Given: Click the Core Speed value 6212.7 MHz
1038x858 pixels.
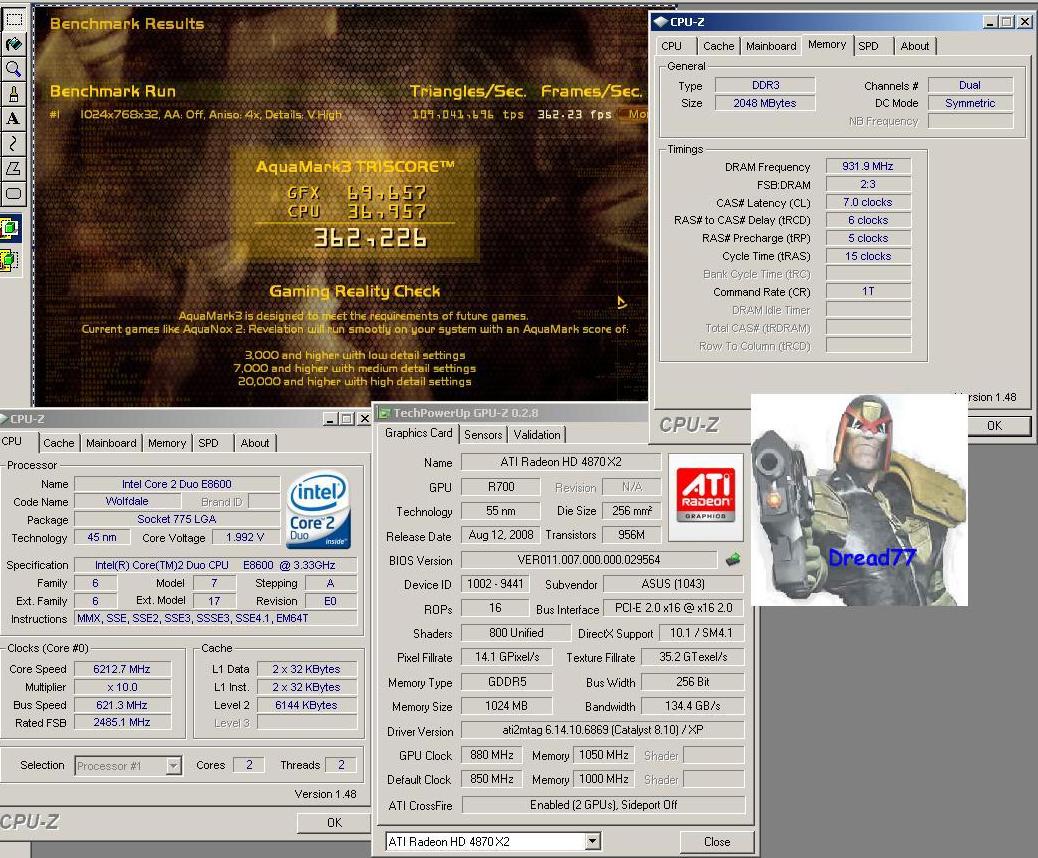Looking at the screenshot, I should (x=122, y=669).
